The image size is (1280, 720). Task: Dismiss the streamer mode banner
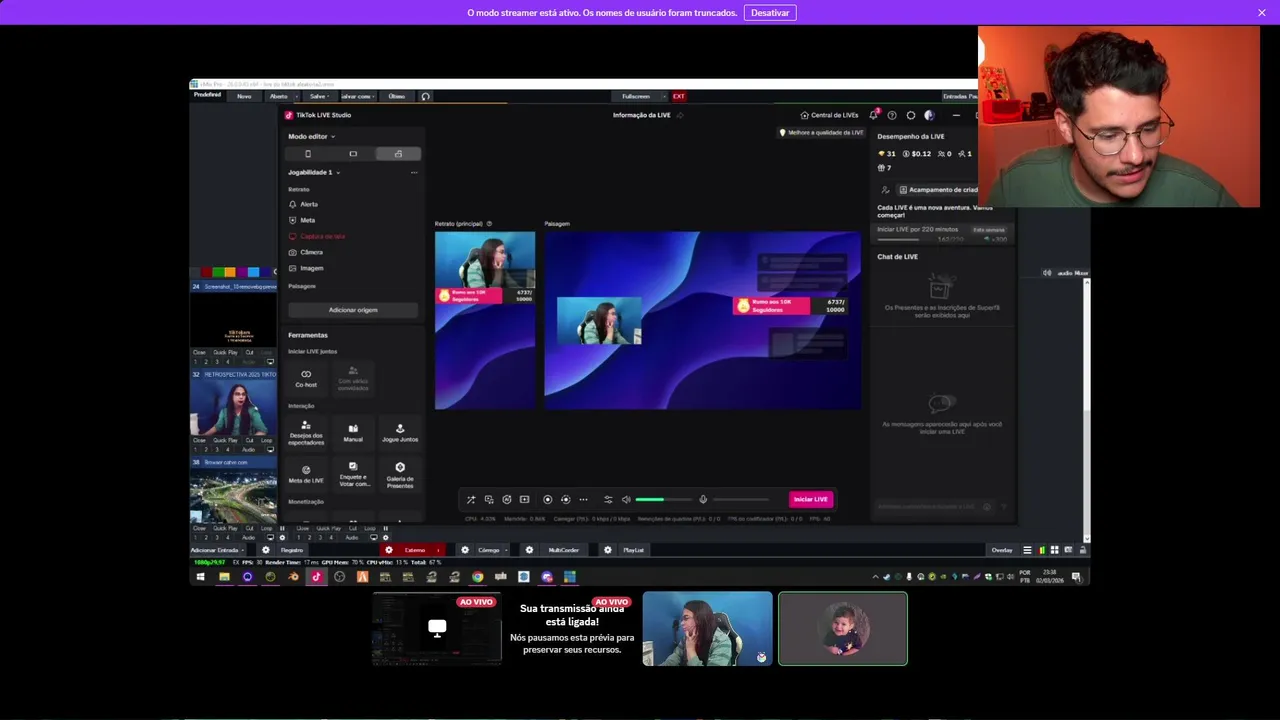click(1262, 13)
